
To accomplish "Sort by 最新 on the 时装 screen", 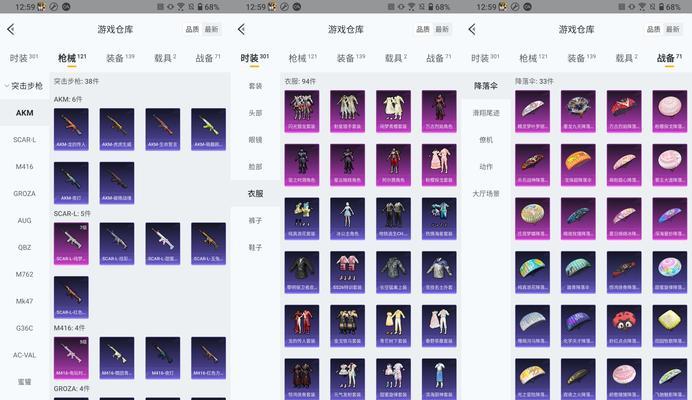I will (442, 30).
